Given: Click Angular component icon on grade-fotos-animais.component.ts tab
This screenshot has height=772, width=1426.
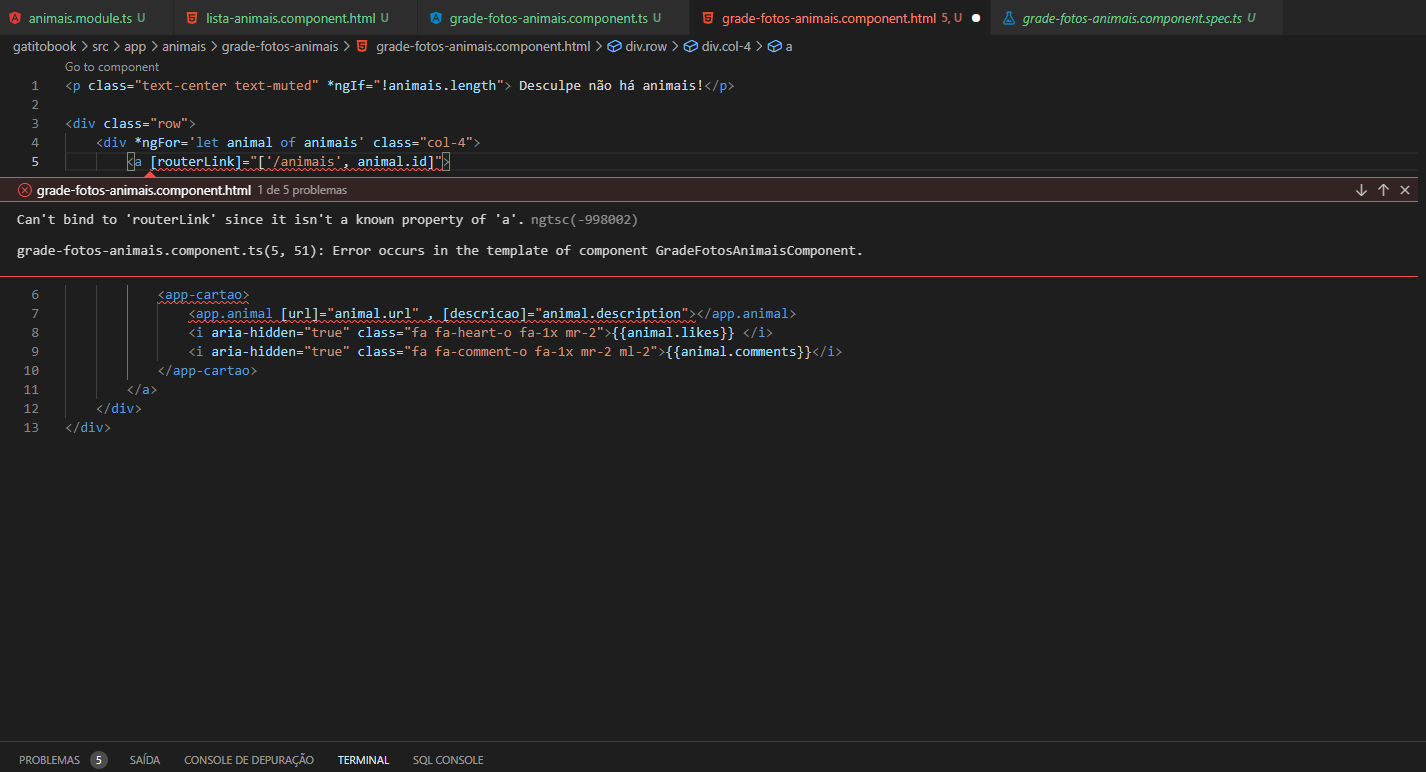Looking at the screenshot, I should coord(435,18).
